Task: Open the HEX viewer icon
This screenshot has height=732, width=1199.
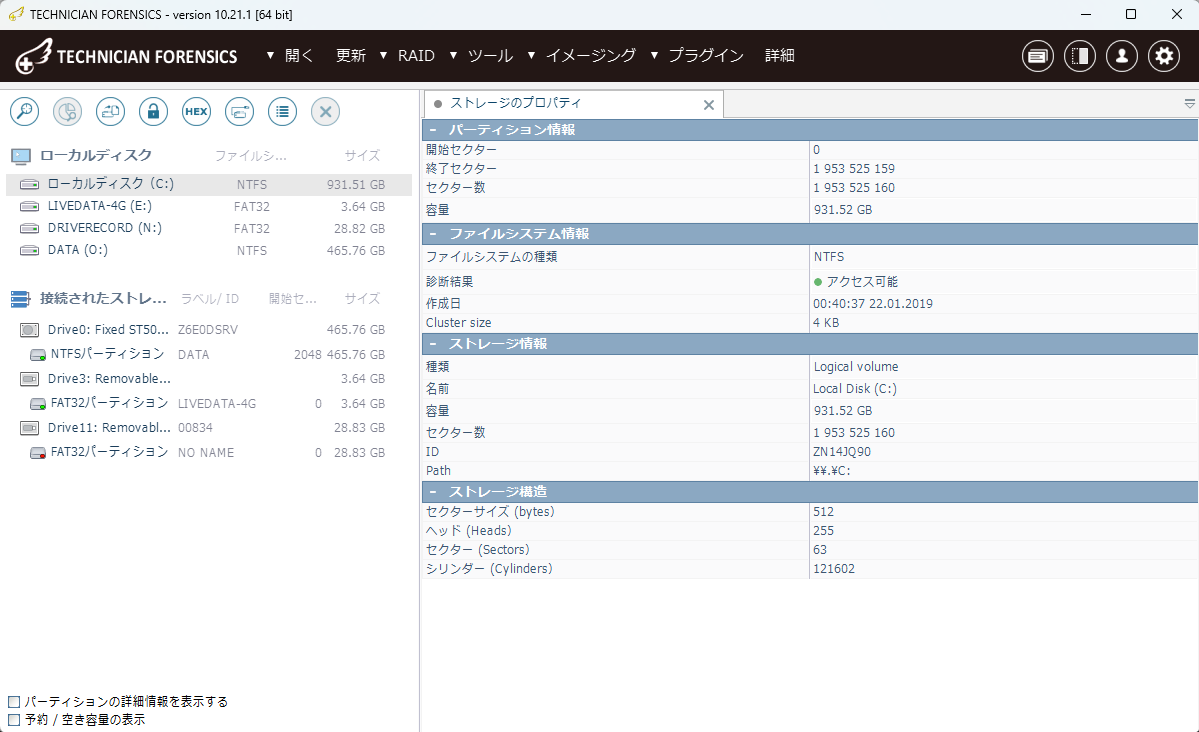Action: [x=197, y=112]
